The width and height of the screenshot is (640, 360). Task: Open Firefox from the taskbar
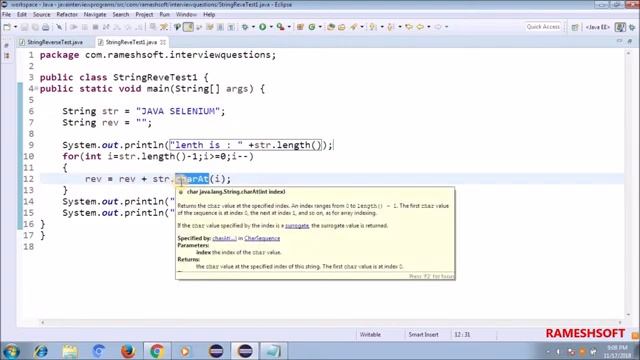click(128, 351)
